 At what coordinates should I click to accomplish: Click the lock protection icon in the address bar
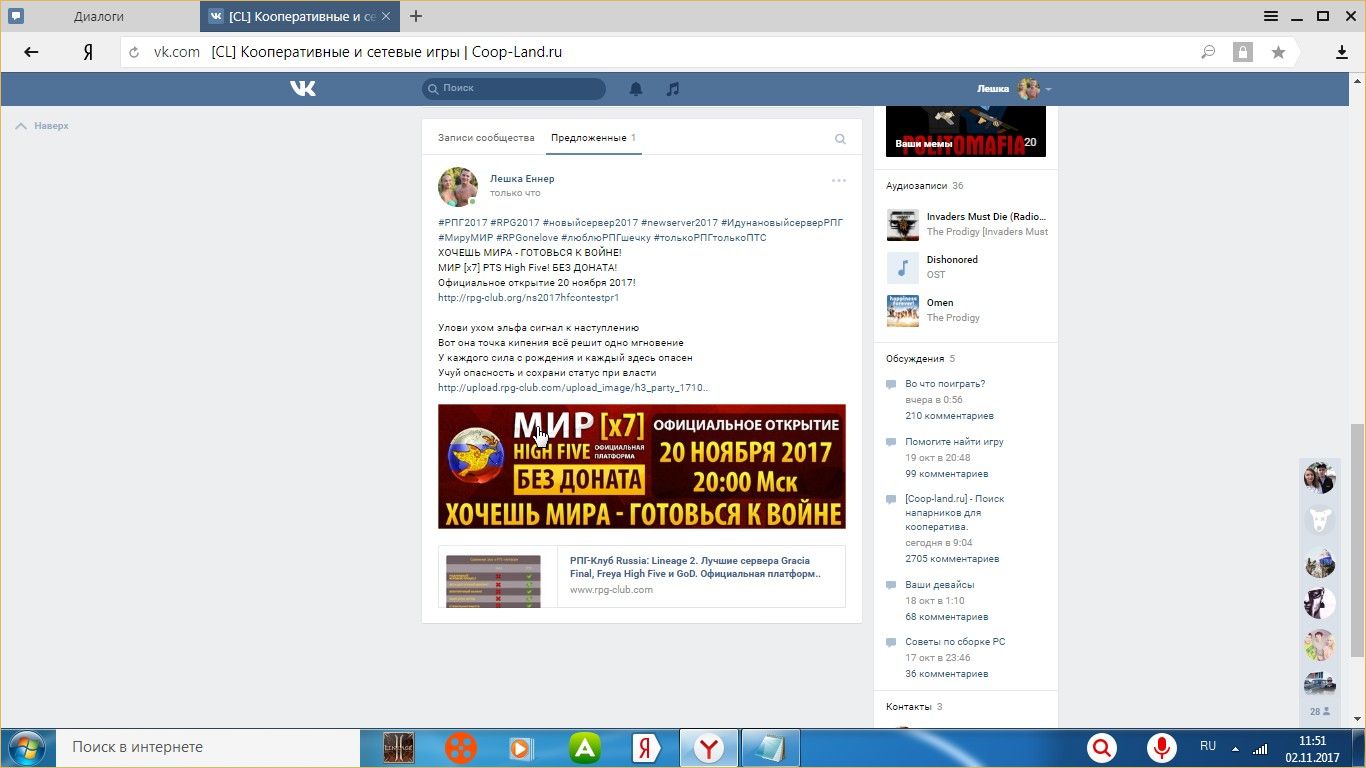[x=1242, y=52]
